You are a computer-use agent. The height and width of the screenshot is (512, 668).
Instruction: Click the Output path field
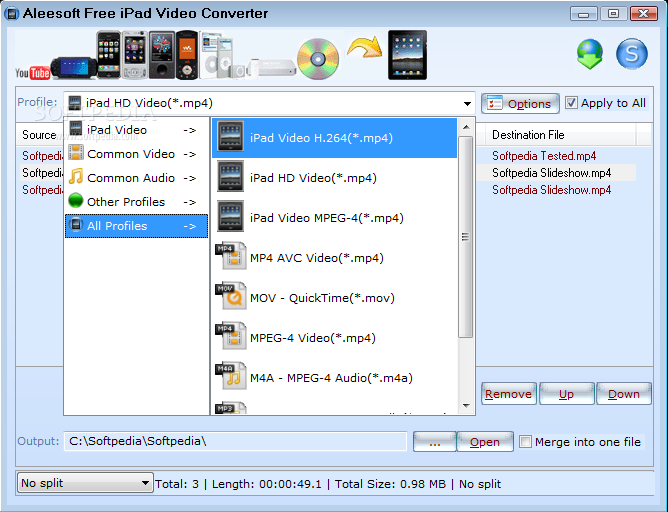click(235, 441)
